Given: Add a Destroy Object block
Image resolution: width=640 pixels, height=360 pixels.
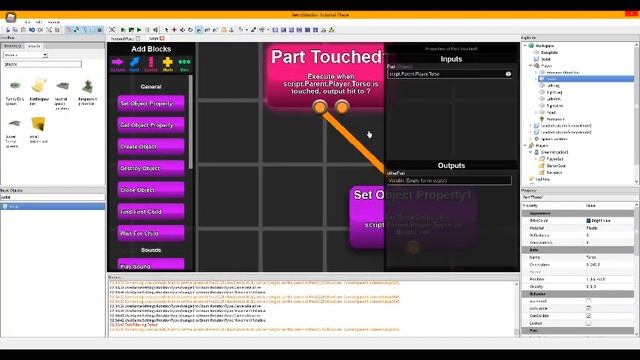Looking at the screenshot, I should (151, 169).
